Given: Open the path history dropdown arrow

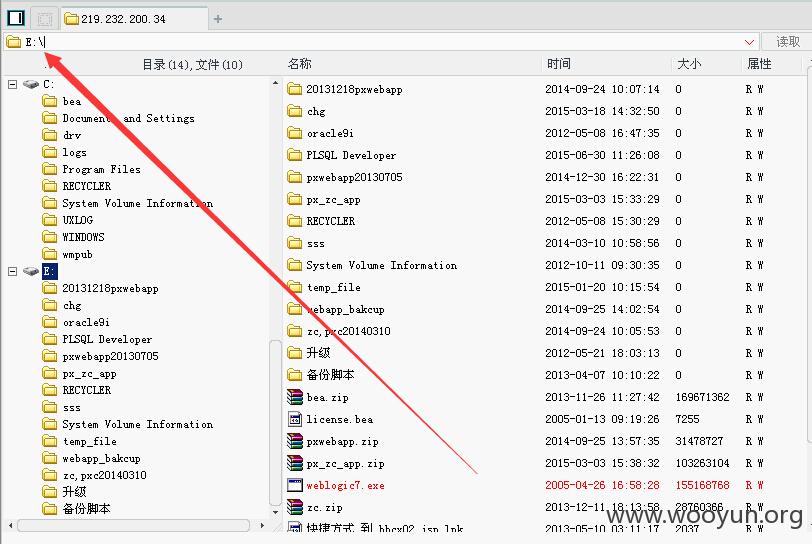Looking at the screenshot, I should click(x=749, y=42).
